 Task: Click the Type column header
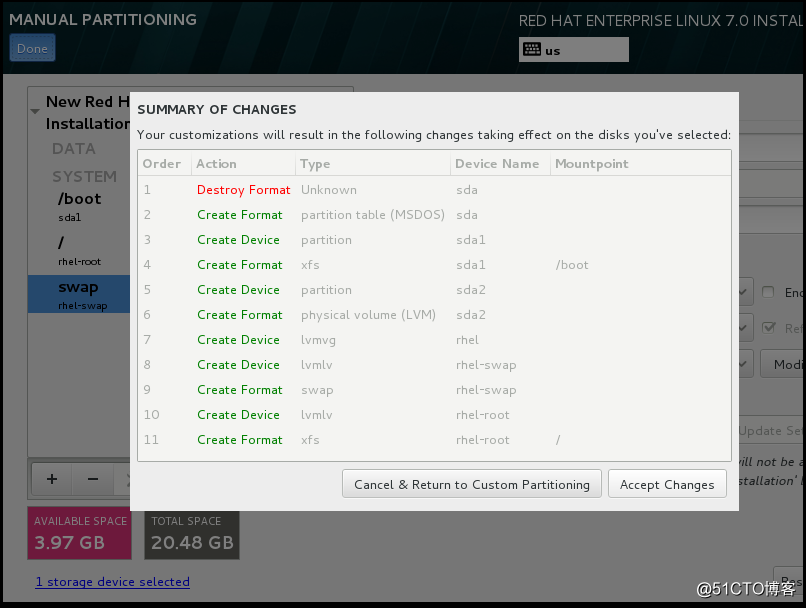pyautogui.click(x=373, y=163)
